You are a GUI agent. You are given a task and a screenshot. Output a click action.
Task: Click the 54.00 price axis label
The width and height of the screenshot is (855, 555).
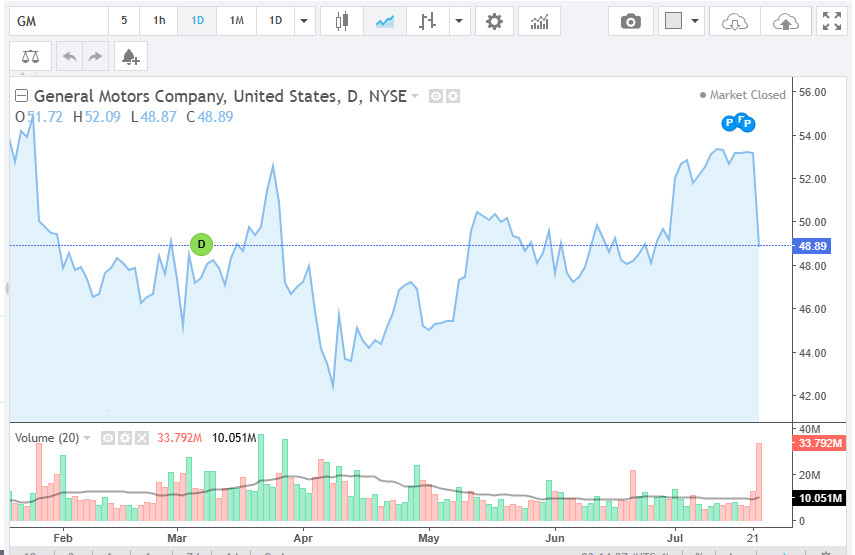(x=812, y=136)
